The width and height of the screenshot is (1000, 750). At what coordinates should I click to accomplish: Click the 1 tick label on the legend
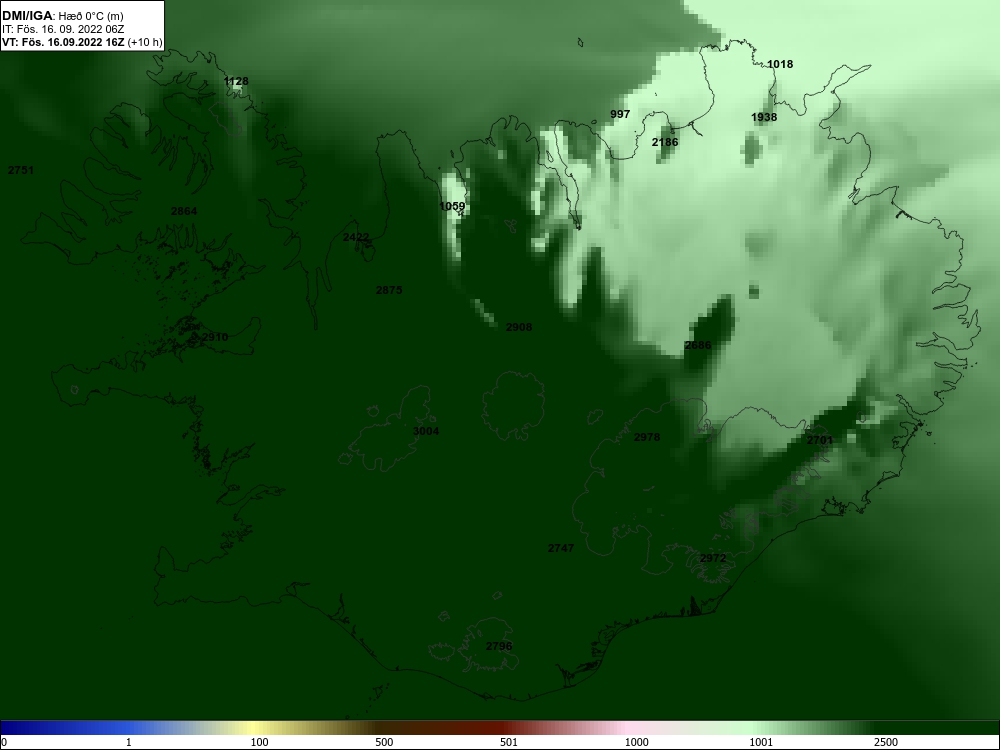click(x=129, y=742)
